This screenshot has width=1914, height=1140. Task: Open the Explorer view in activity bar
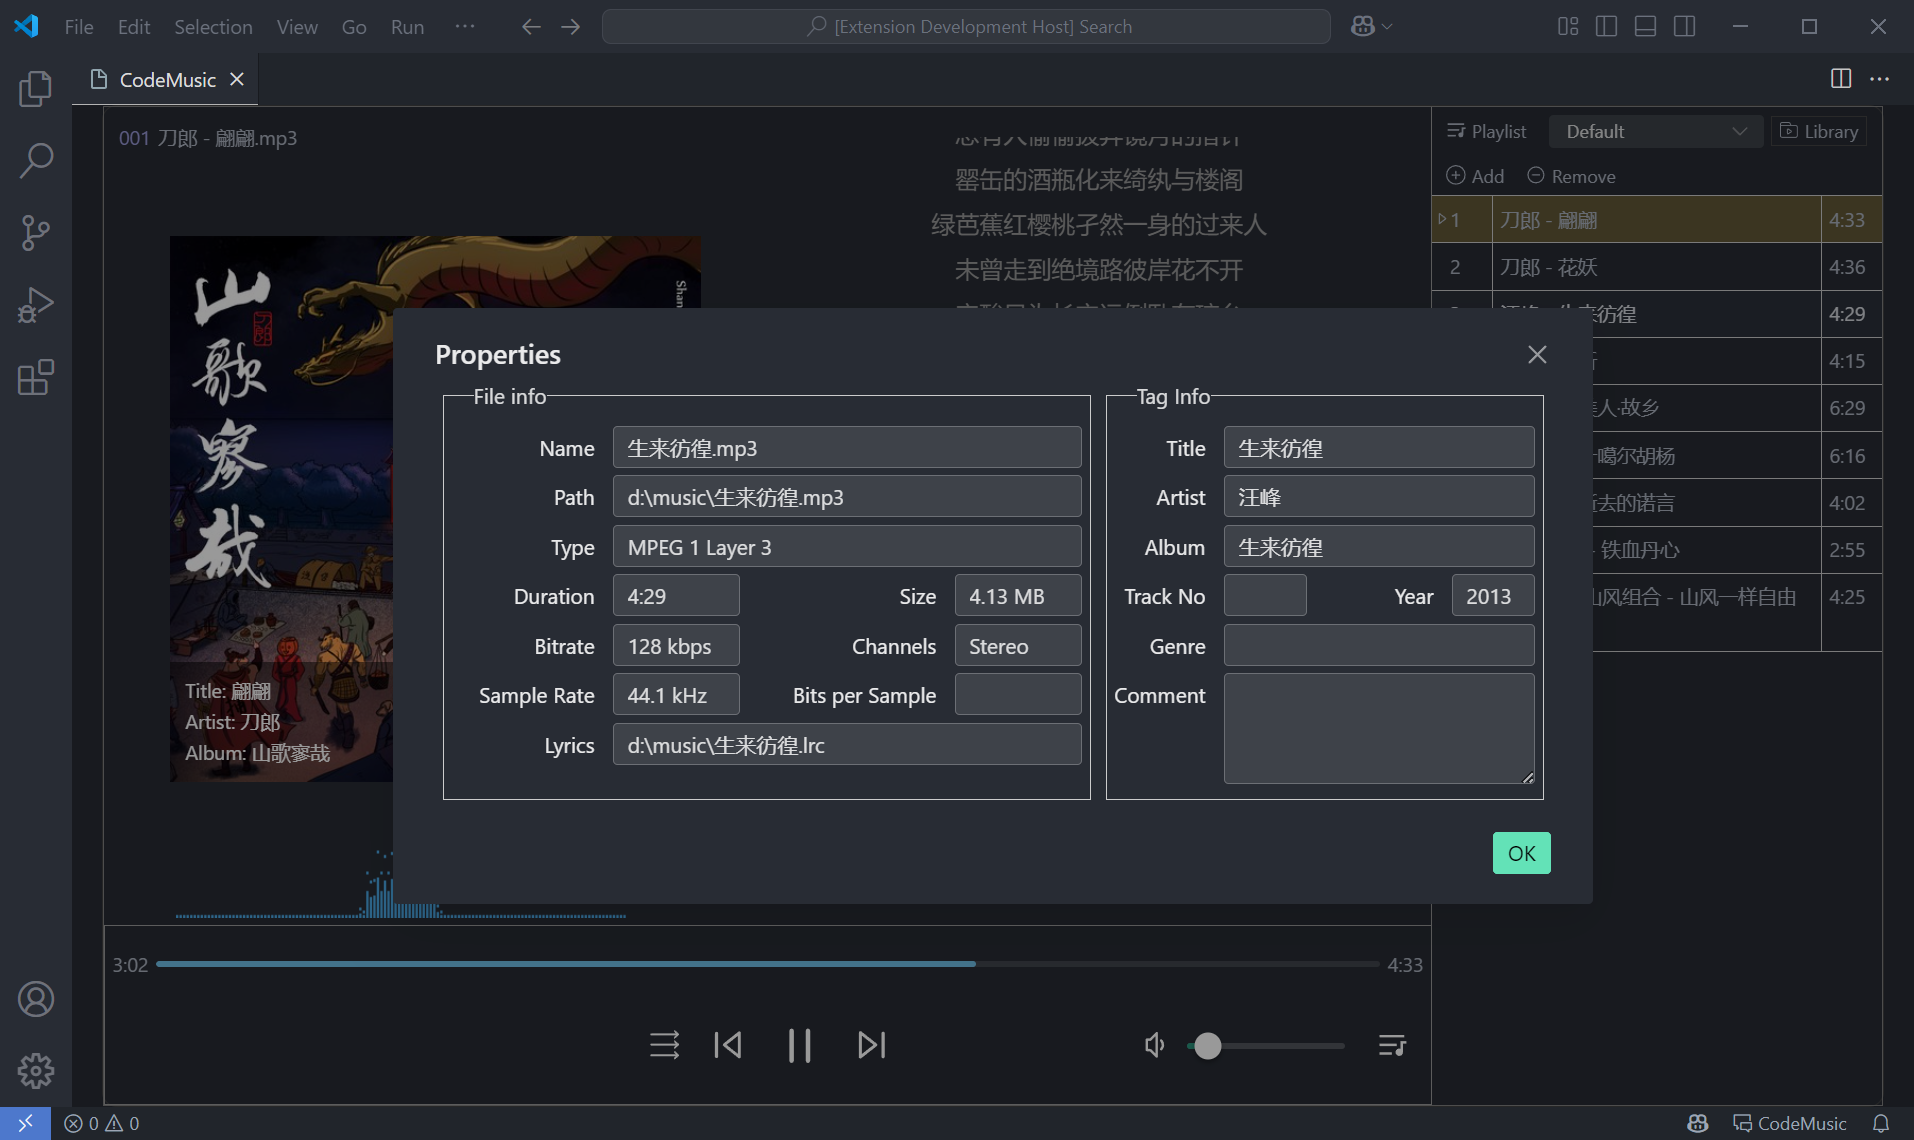pyautogui.click(x=36, y=89)
